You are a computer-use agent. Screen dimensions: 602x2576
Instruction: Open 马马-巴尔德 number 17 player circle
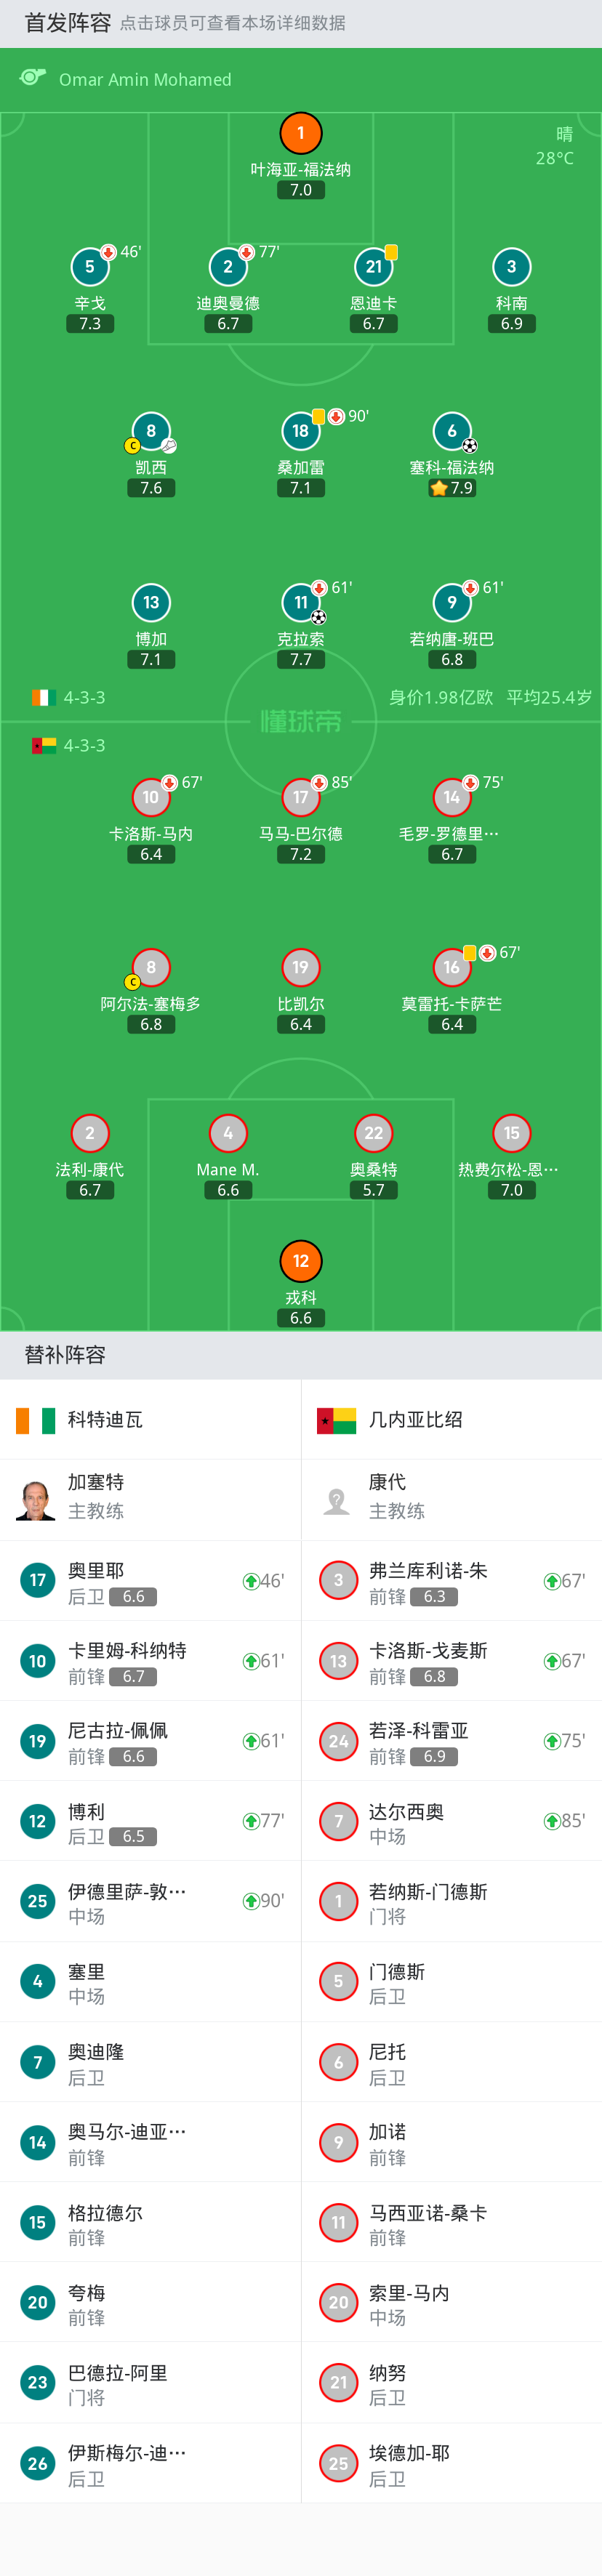(301, 797)
